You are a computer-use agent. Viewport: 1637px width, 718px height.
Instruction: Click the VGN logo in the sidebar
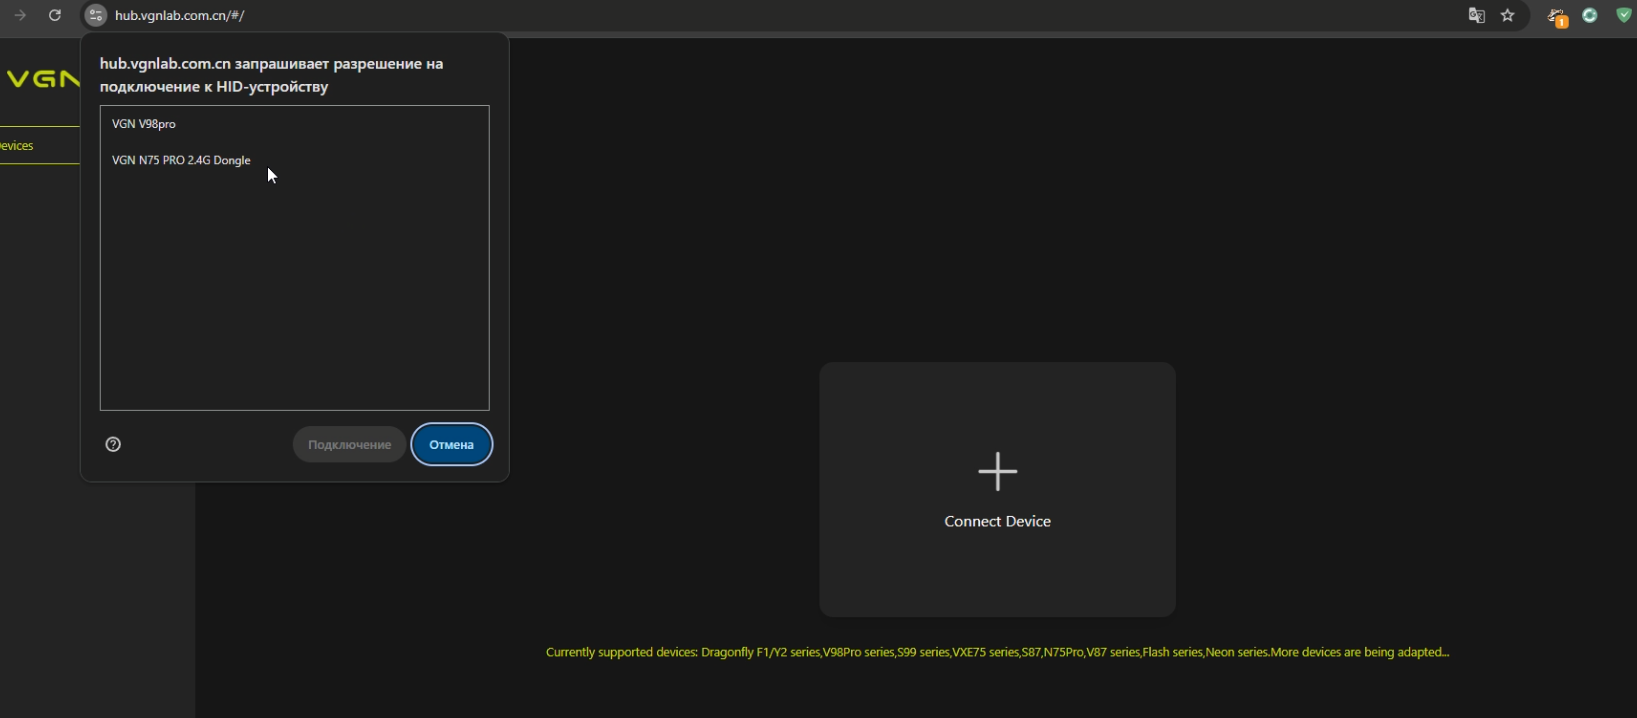click(x=42, y=79)
